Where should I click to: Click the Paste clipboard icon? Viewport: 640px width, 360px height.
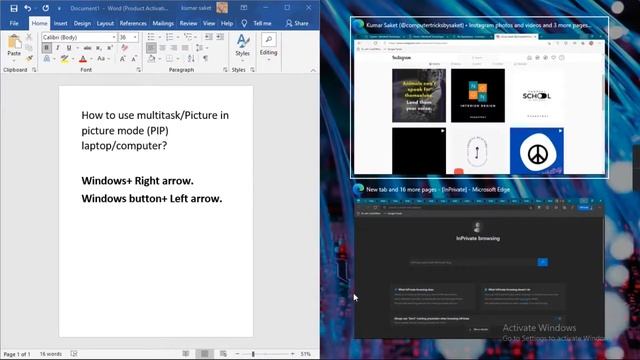click(14, 42)
